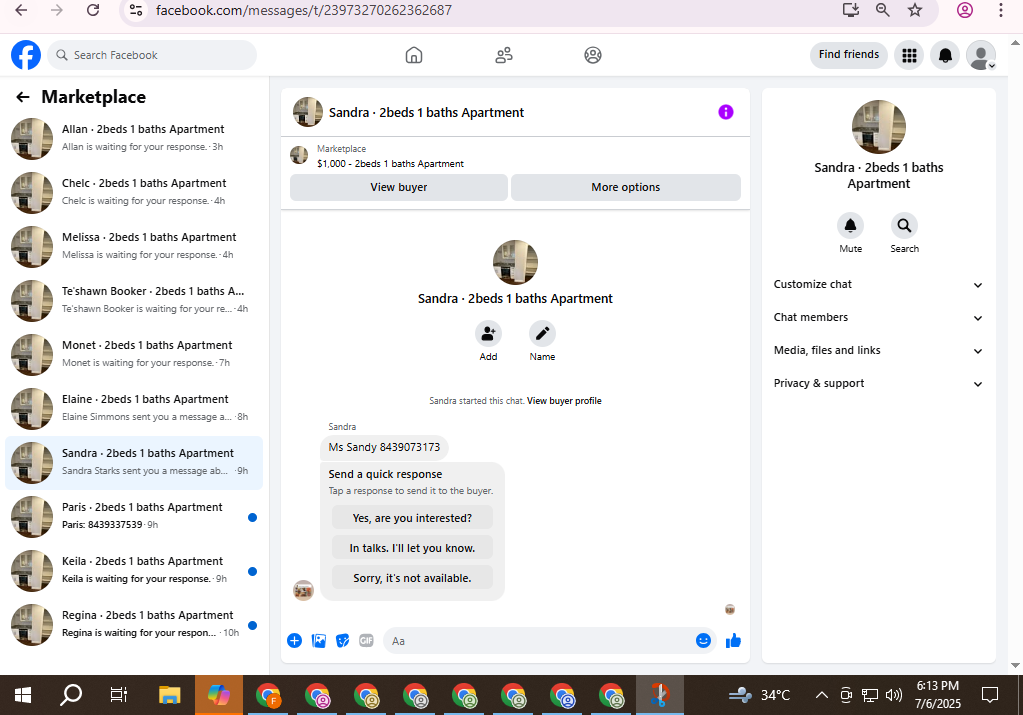Open the emoji picker
This screenshot has height=715, width=1023.
[703, 641]
